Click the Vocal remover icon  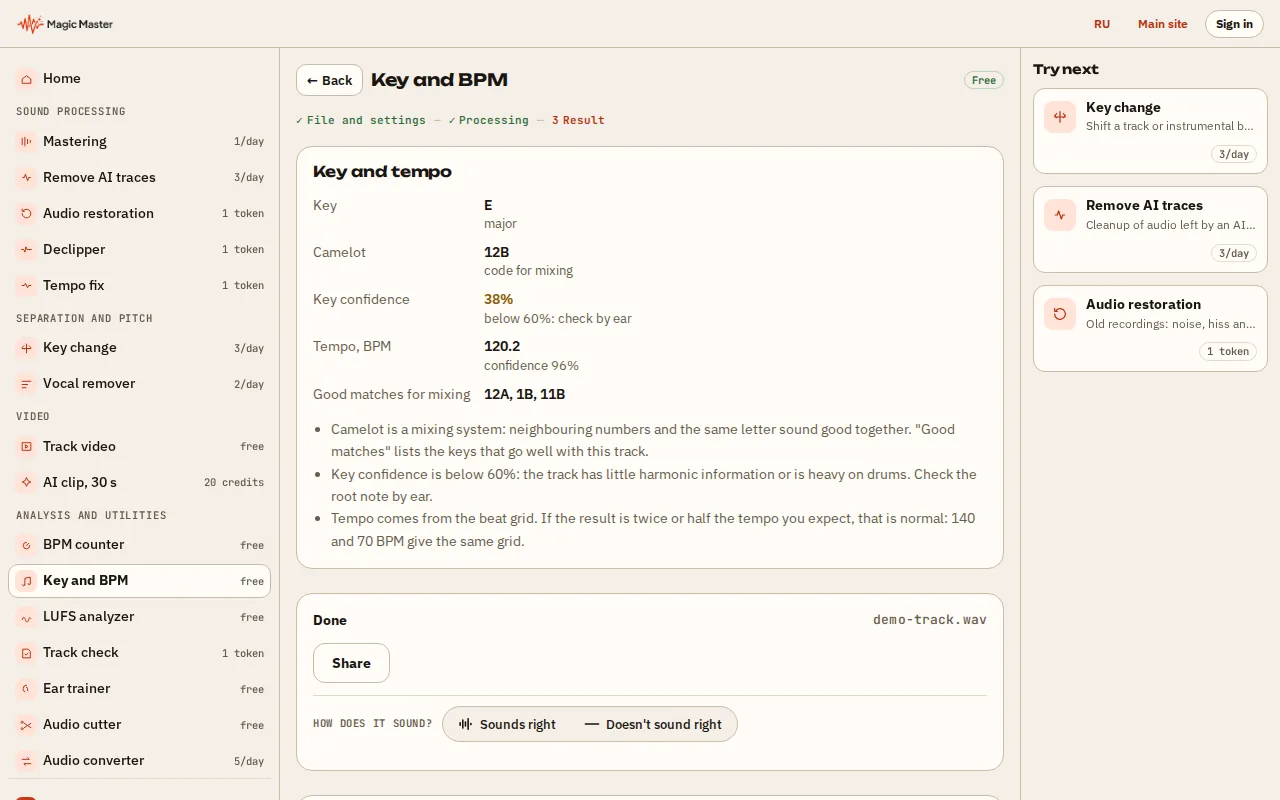[x=26, y=384]
